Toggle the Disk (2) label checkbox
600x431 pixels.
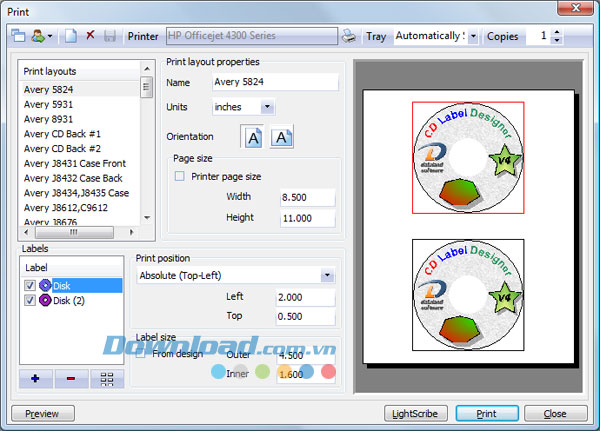tap(30, 300)
